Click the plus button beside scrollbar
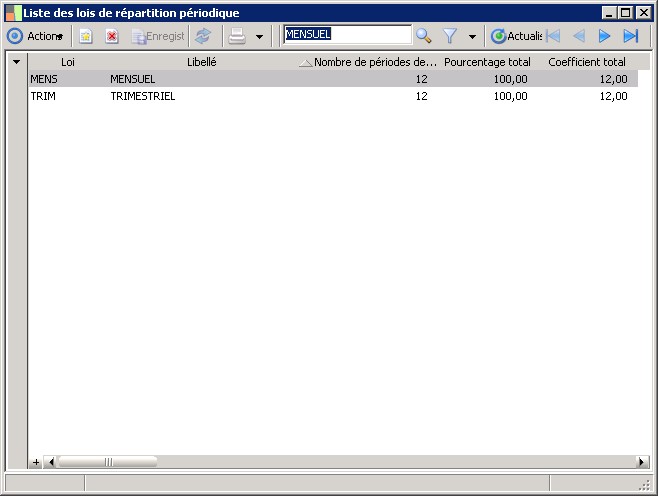Image resolution: width=658 pixels, height=496 pixels. pyautogui.click(x=36, y=462)
